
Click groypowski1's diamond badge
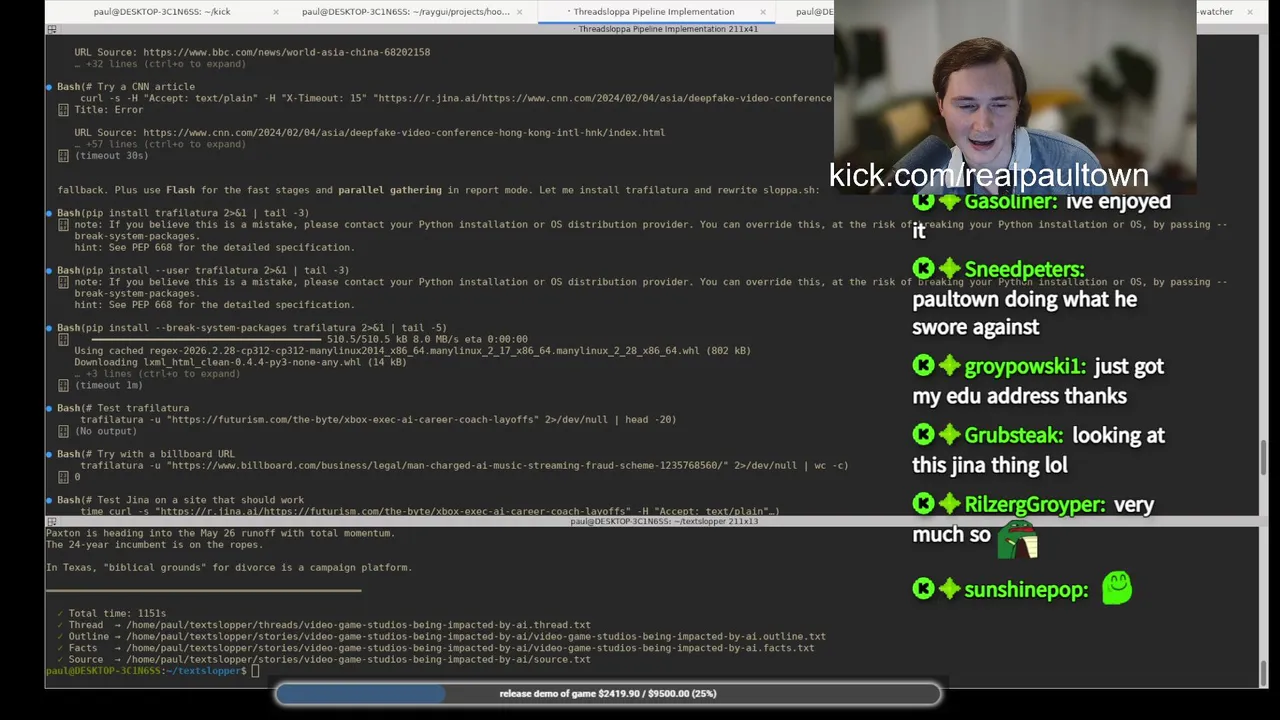pos(949,366)
